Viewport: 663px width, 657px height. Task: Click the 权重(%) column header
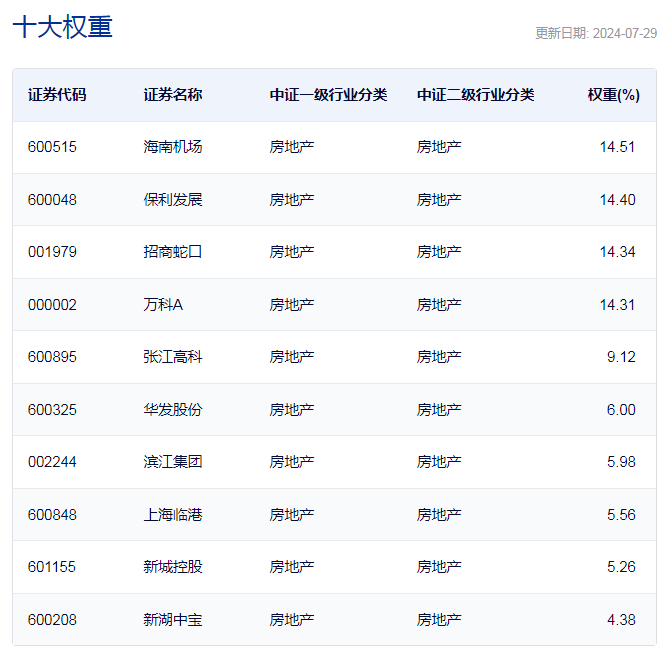click(613, 95)
